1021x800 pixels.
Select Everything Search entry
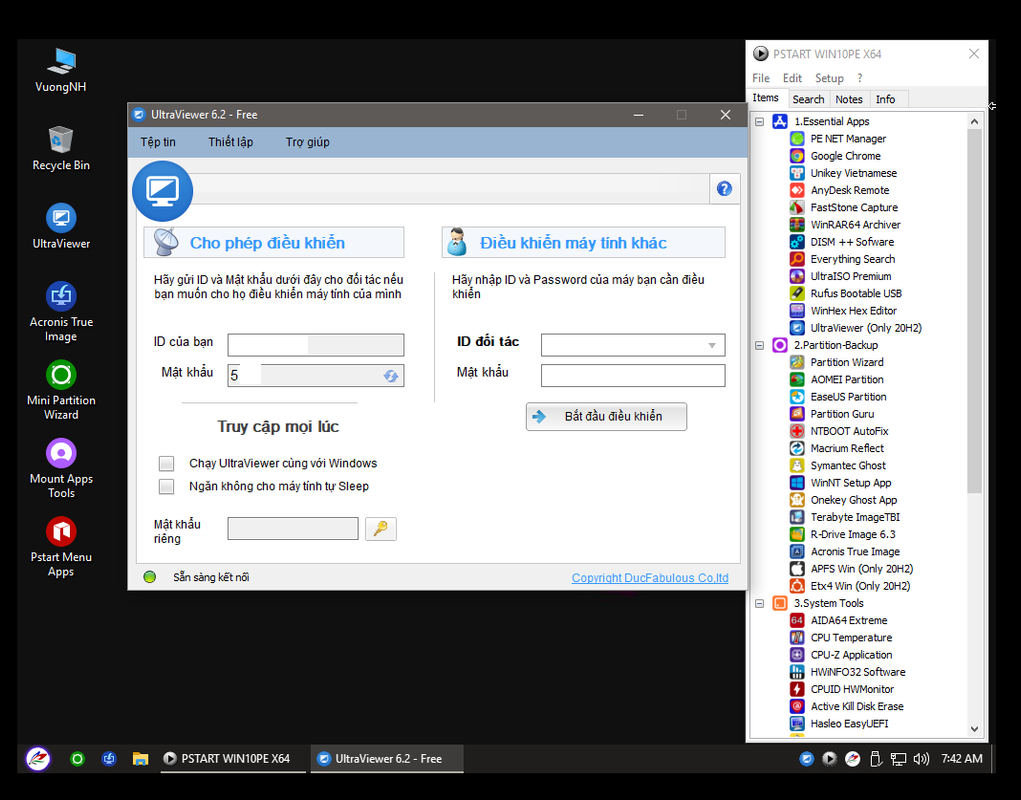pyautogui.click(x=852, y=259)
